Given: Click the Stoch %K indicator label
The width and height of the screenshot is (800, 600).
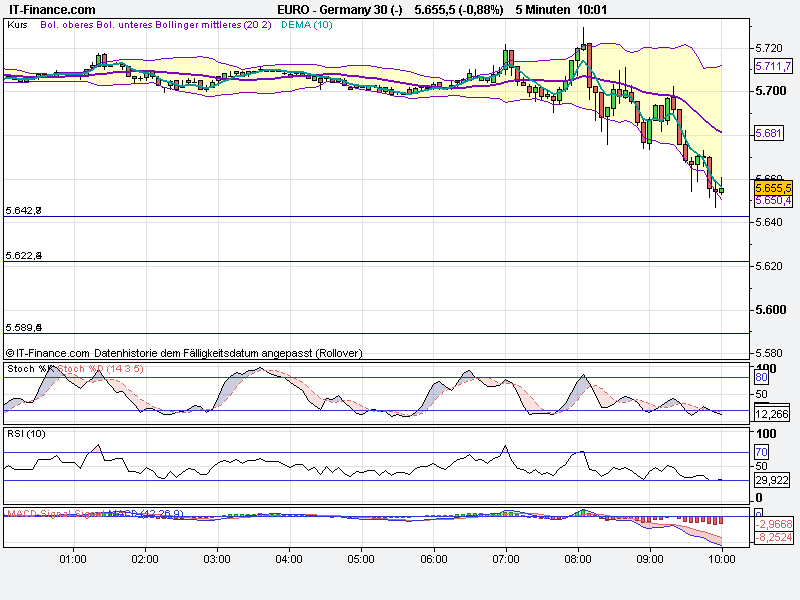Looking at the screenshot, I should pos(28,369).
